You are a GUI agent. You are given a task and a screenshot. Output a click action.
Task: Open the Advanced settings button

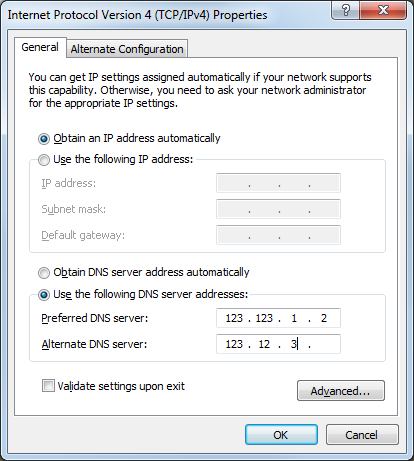click(341, 391)
